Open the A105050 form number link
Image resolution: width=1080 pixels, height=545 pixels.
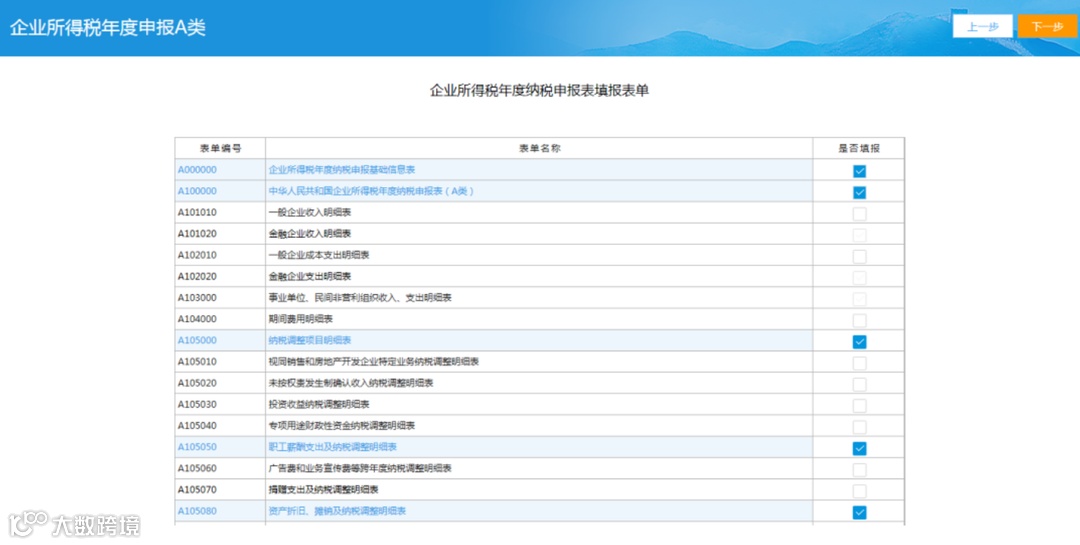click(x=197, y=447)
